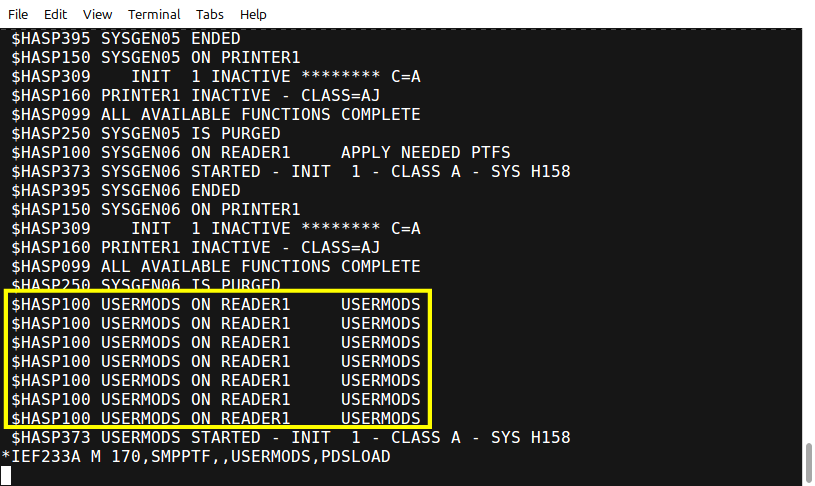
Task: Click the SYSGEN06 ON PRINTER1 line
Action: 156,209
